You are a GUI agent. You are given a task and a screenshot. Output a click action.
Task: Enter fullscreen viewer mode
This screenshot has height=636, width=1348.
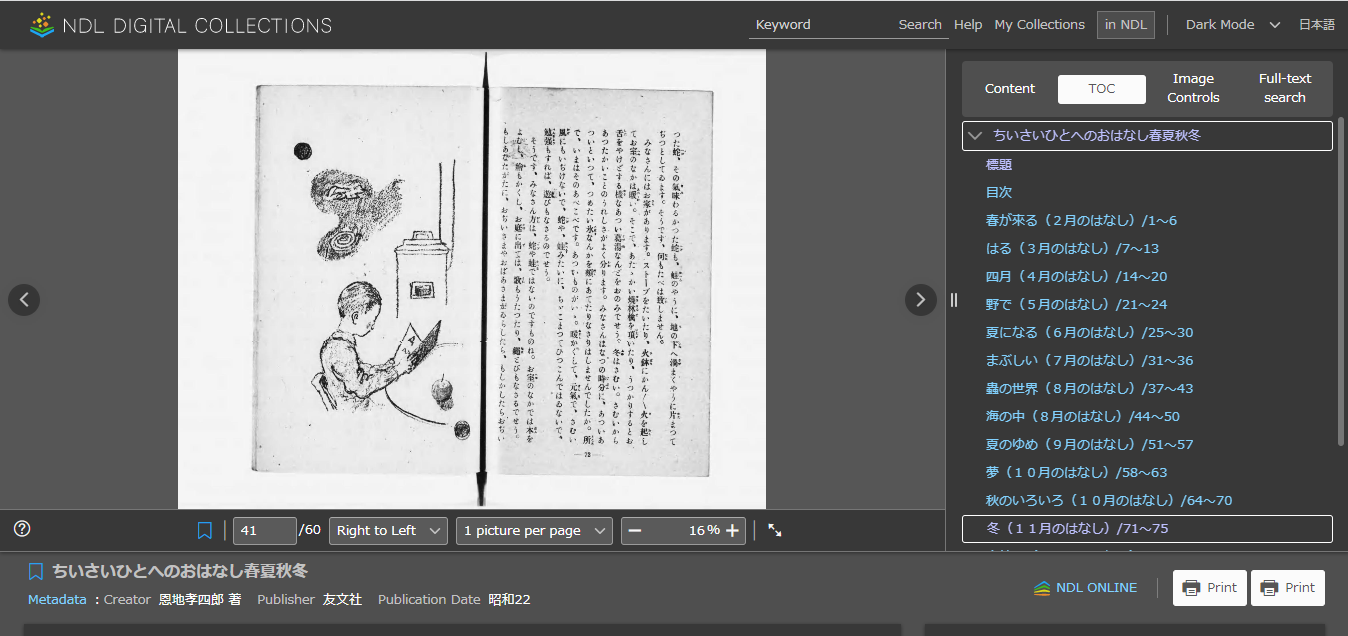(x=774, y=531)
